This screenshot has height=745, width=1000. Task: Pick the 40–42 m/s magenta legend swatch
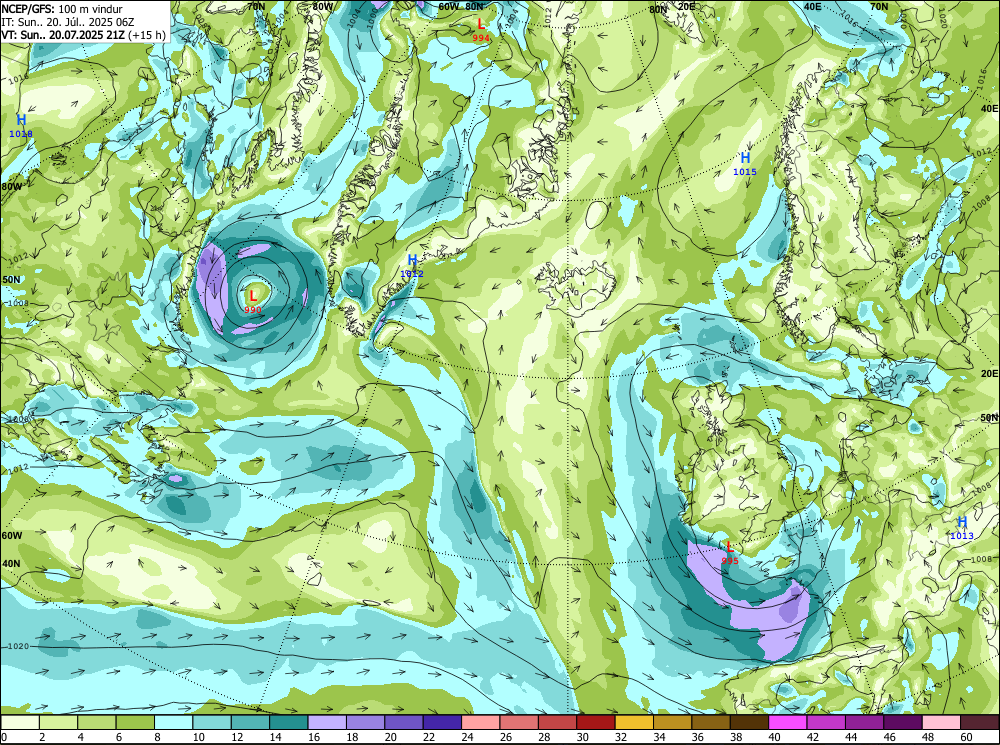tap(788, 722)
